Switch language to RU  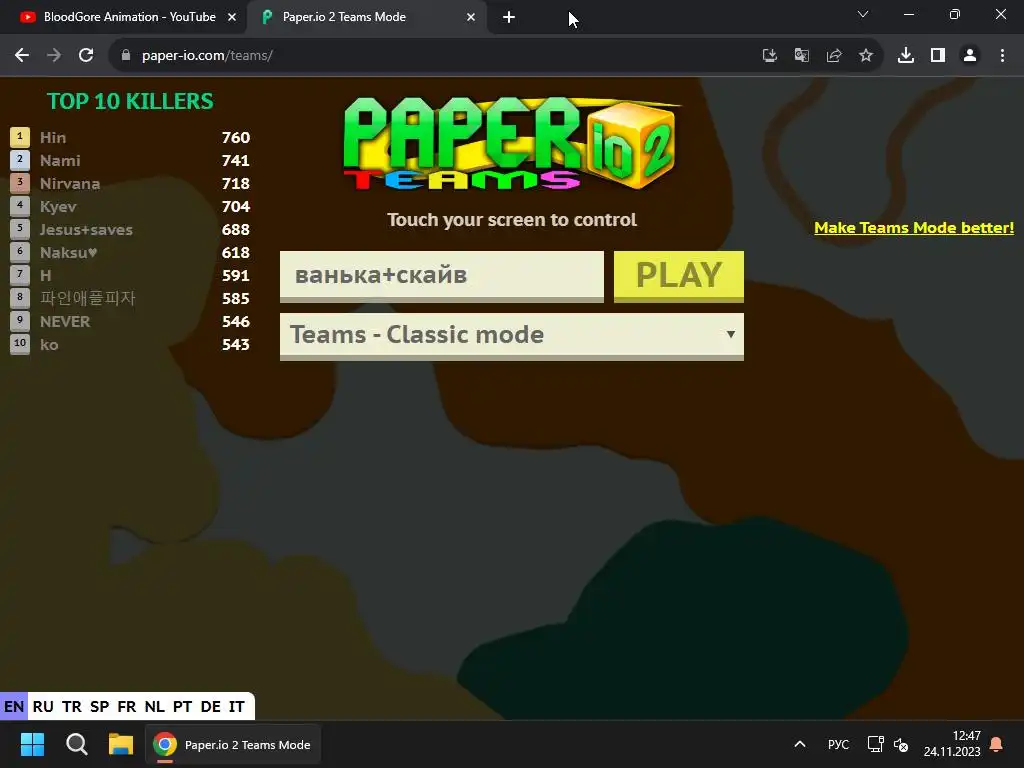(x=43, y=707)
